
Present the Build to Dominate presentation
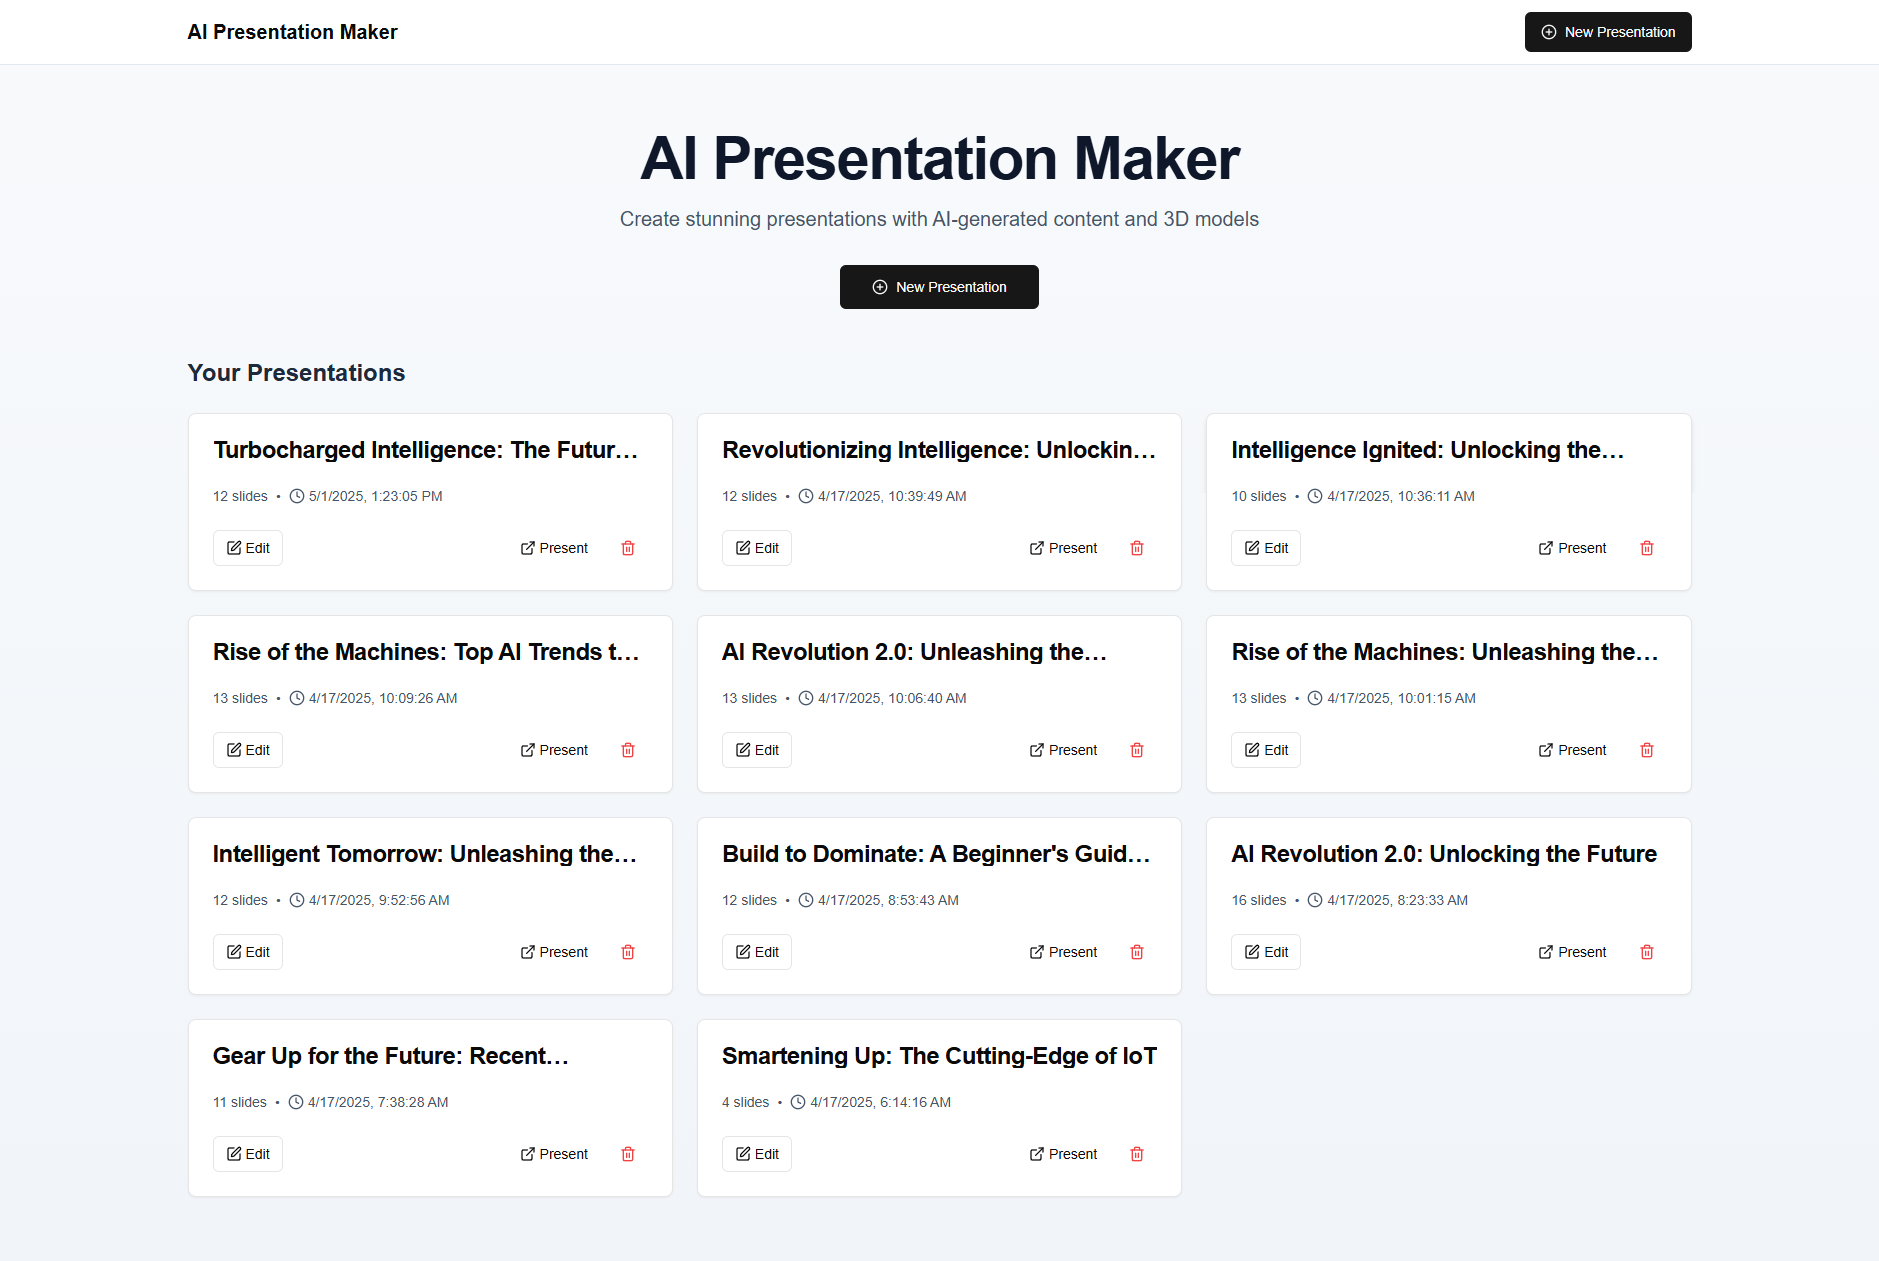pos(1063,952)
